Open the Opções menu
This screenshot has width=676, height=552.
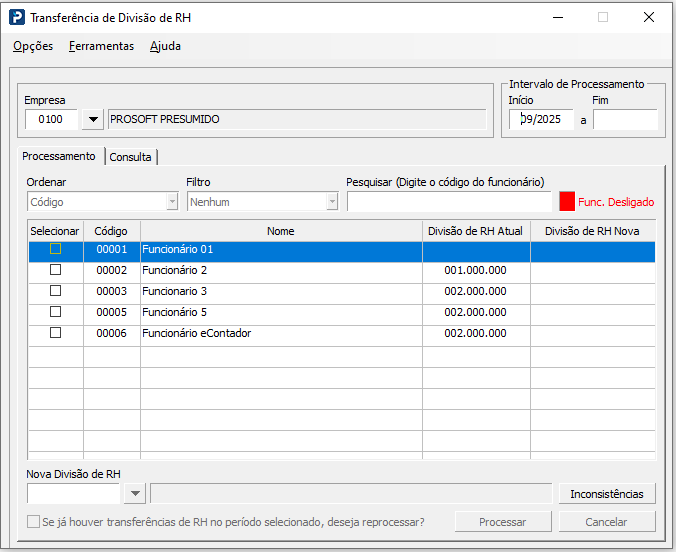(x=33, y=46)
